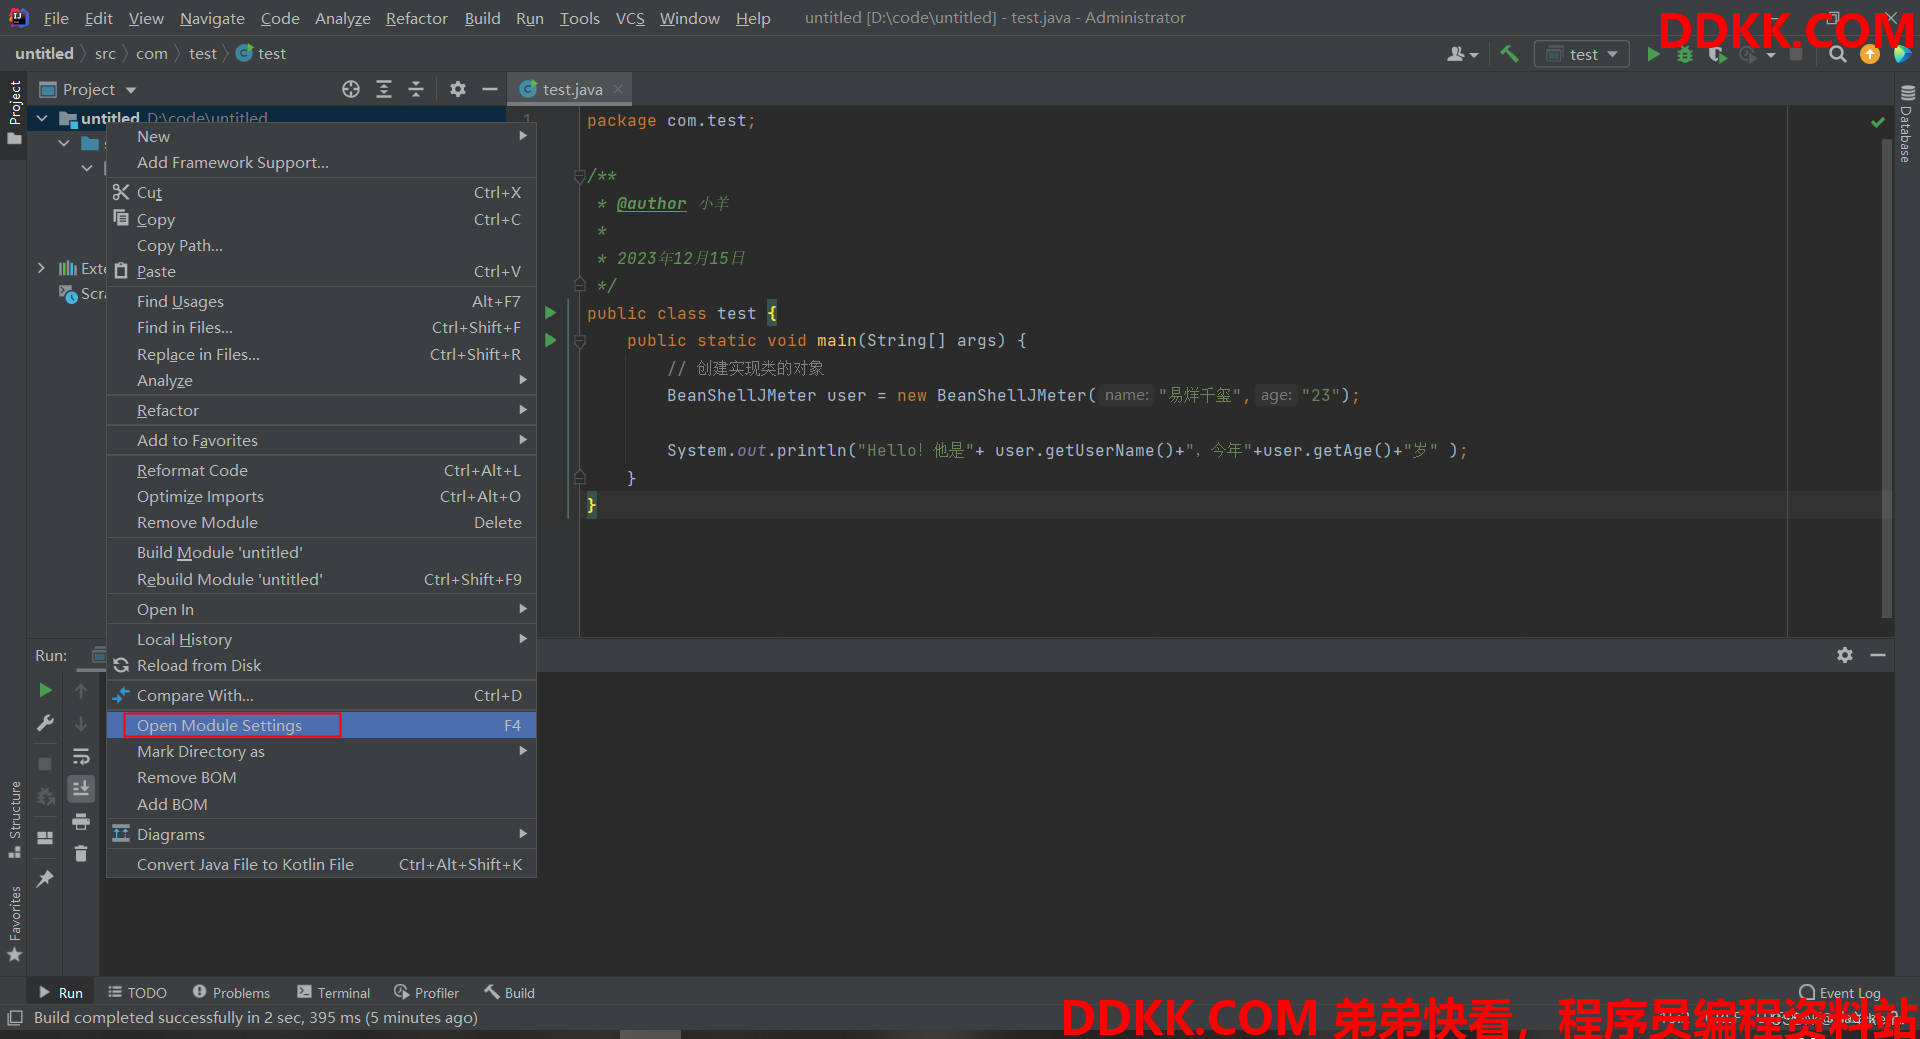
Task: Open the Refactor menu in menu bar
Action: 416,18
